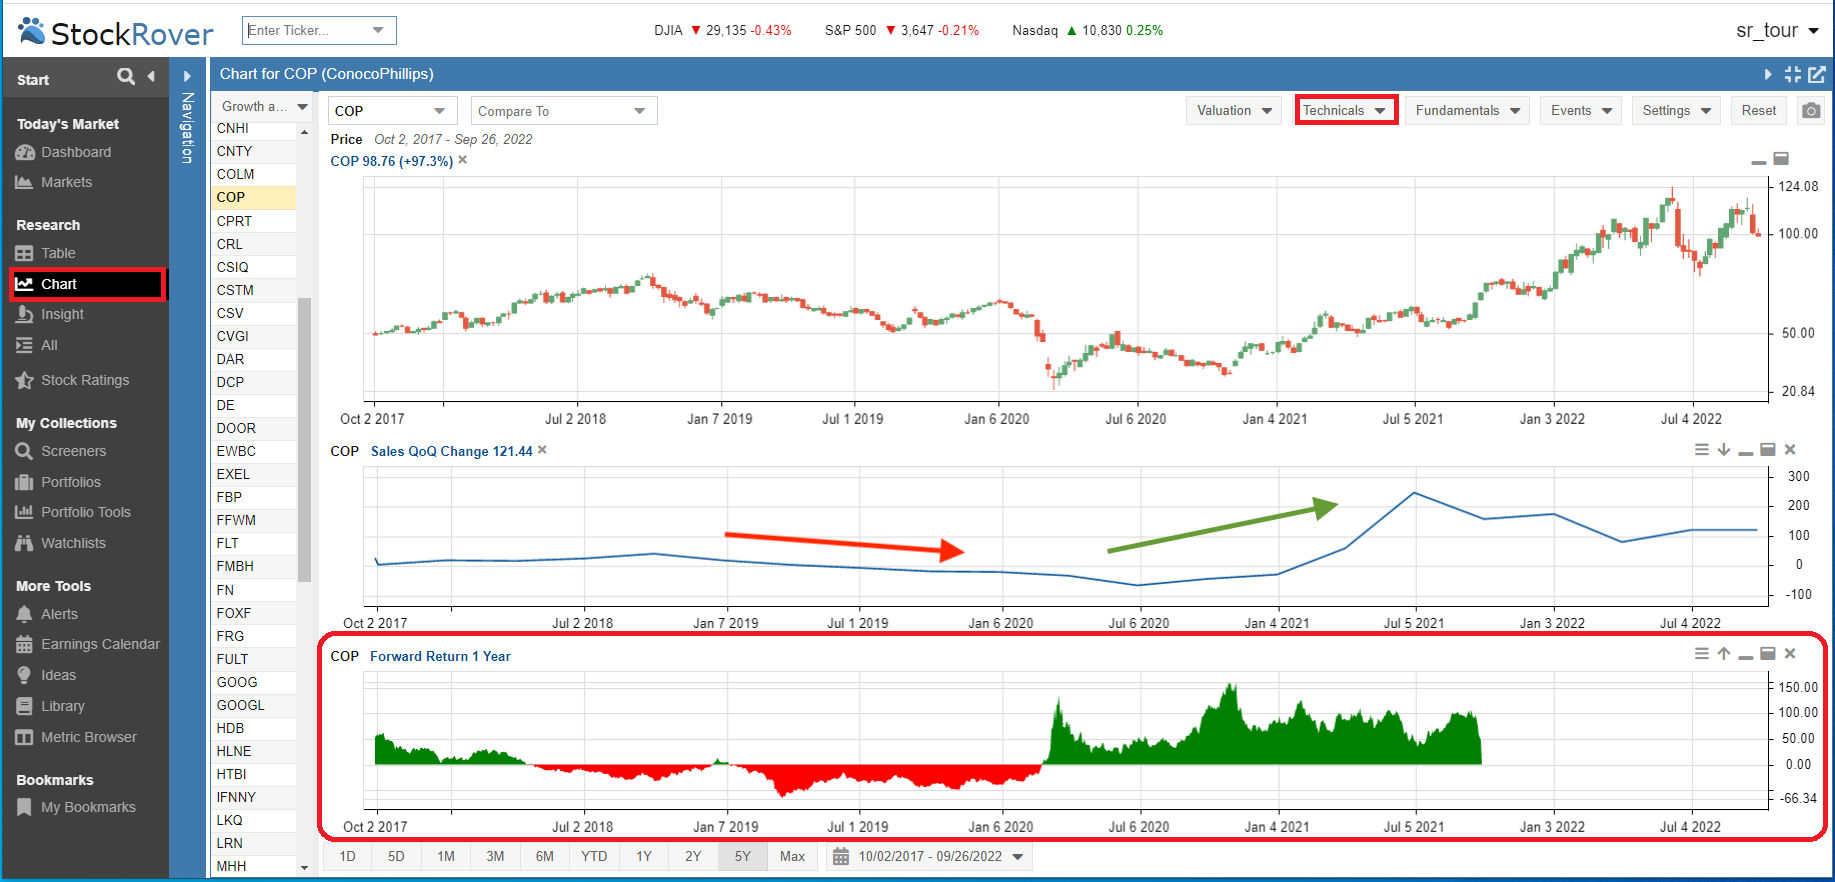Screen dimensions: 1835x882
Task: Select the 1D time range
Action: (347, 856)
